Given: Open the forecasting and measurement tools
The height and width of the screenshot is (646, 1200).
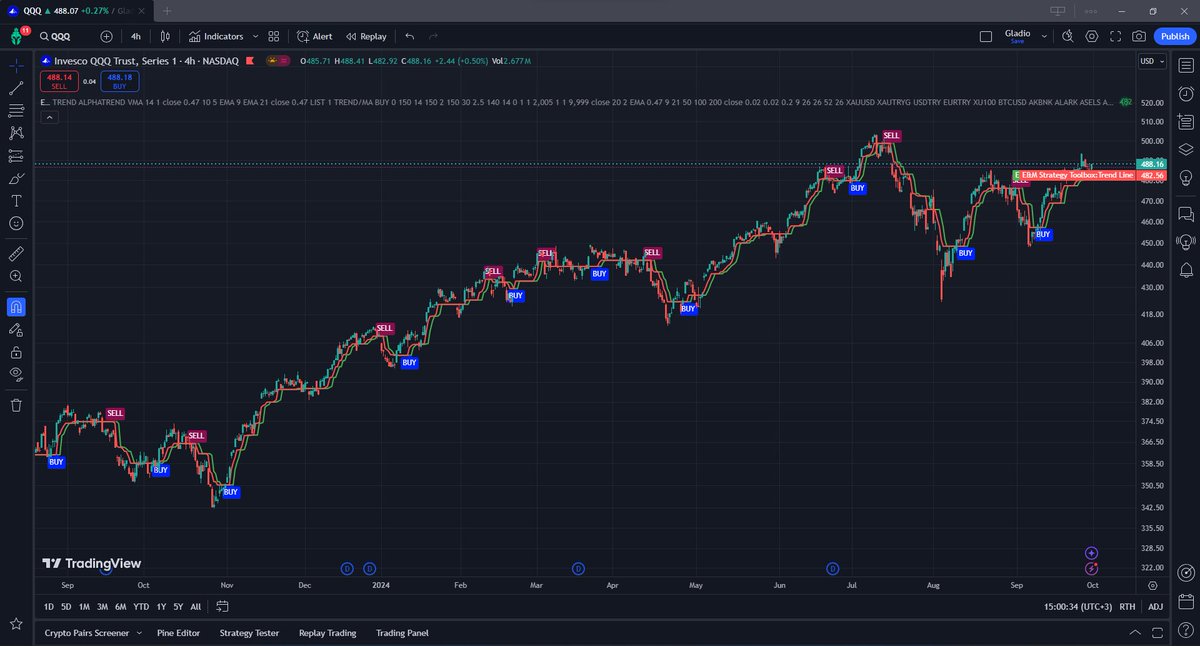Looking at the screenshot, I should coord(16,156).
